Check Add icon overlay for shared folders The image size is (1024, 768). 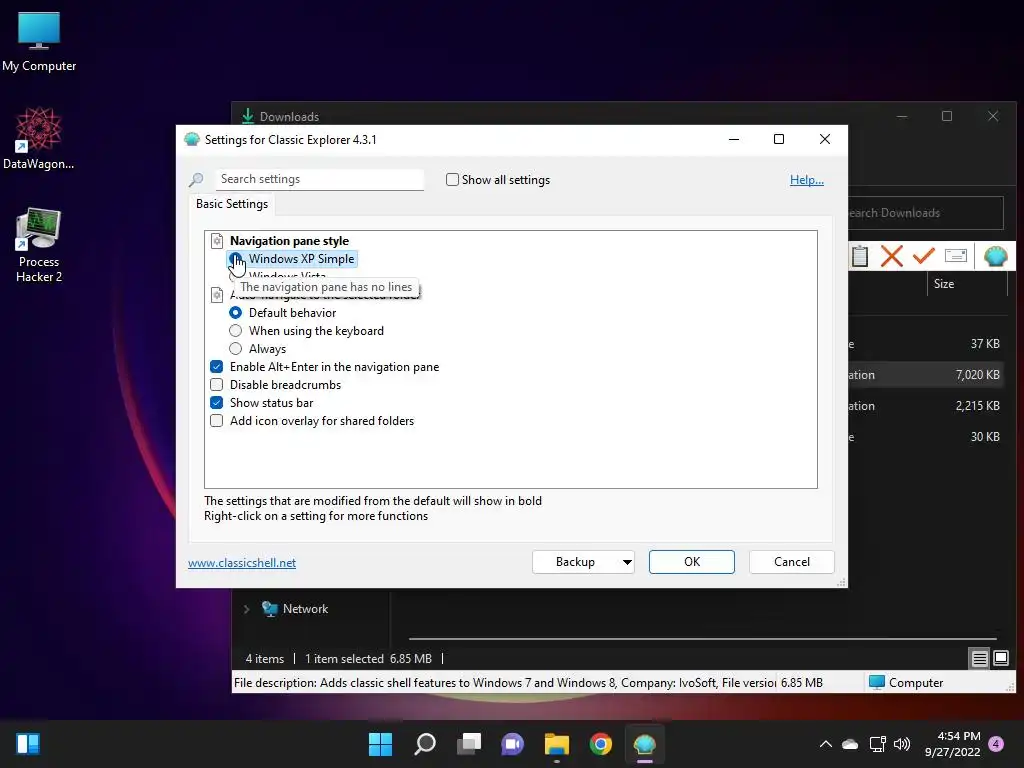(217, 421)
